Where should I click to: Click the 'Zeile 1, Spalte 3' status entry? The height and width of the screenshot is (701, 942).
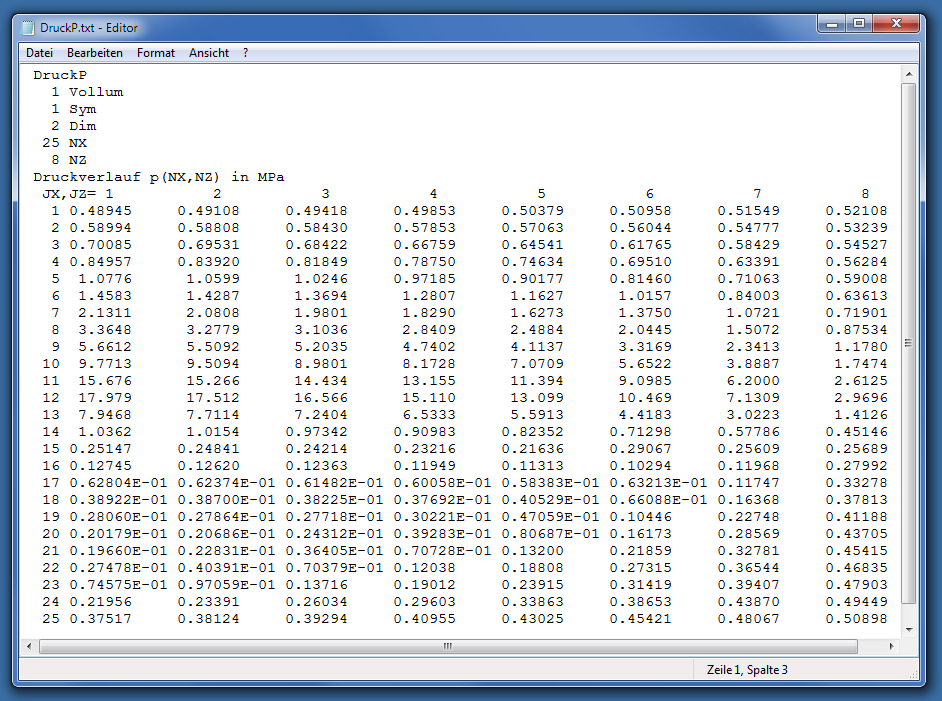pyautogui.click(x=747, y=670)
